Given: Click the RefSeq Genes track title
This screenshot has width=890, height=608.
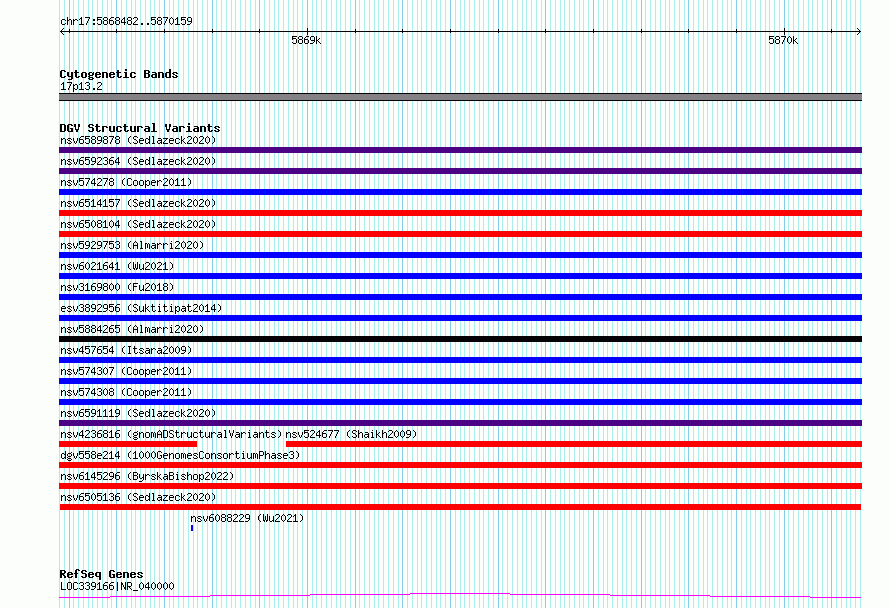Looking at the screenshot, I should click(x=101, y=574).
